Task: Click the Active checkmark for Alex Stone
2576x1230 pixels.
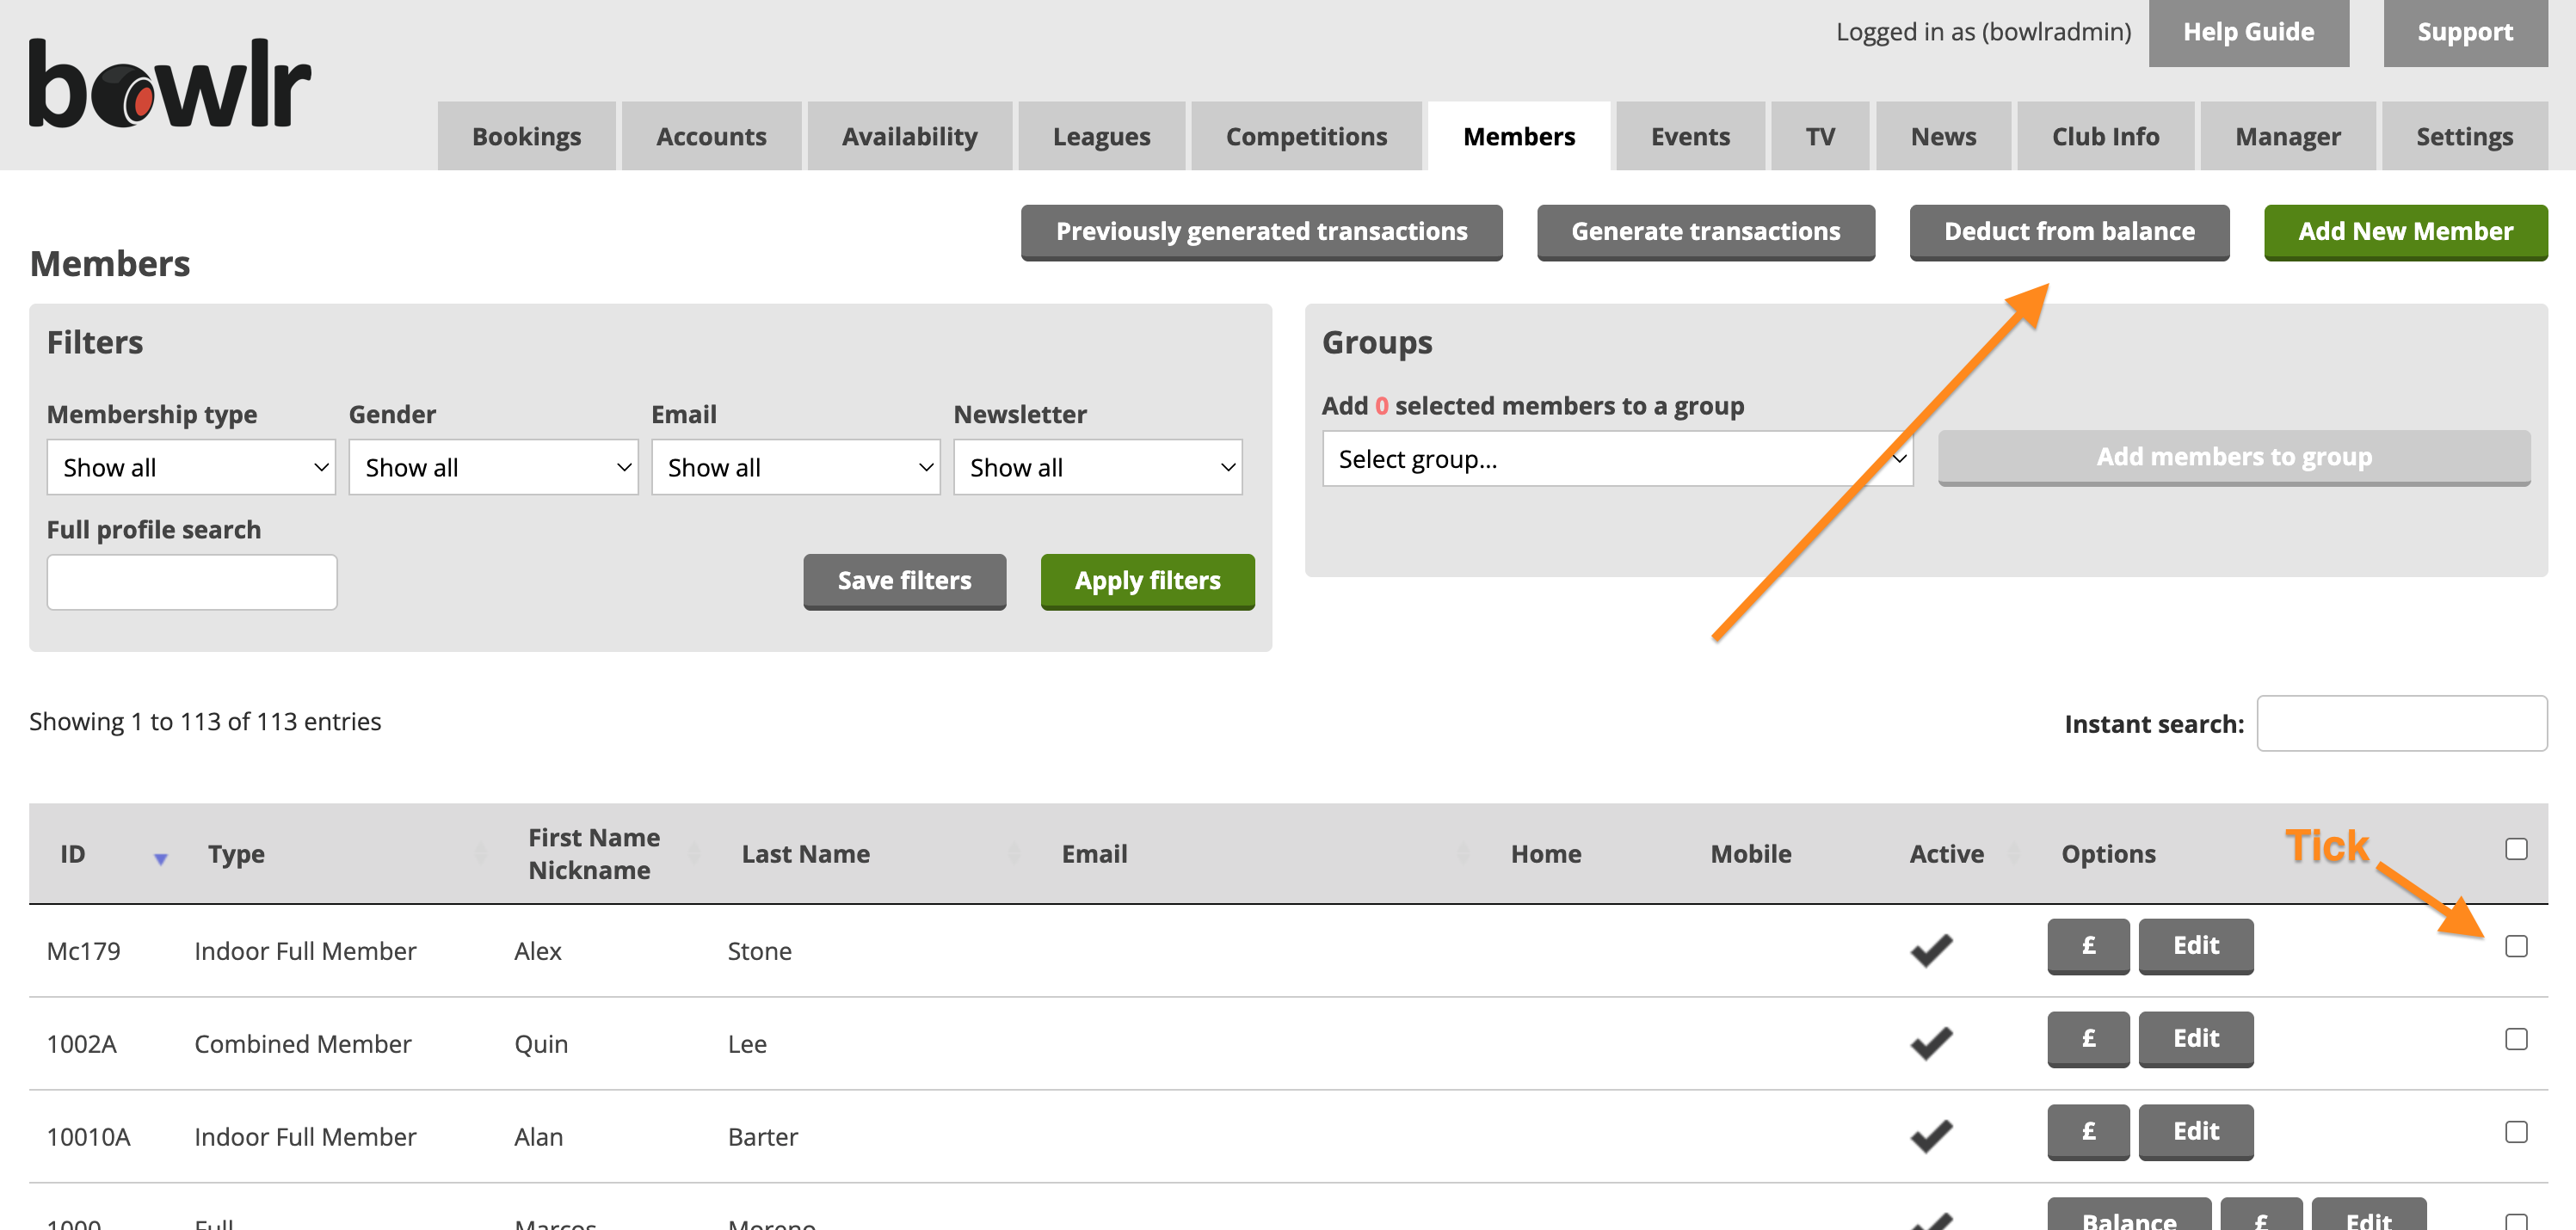Action: 1931,950
